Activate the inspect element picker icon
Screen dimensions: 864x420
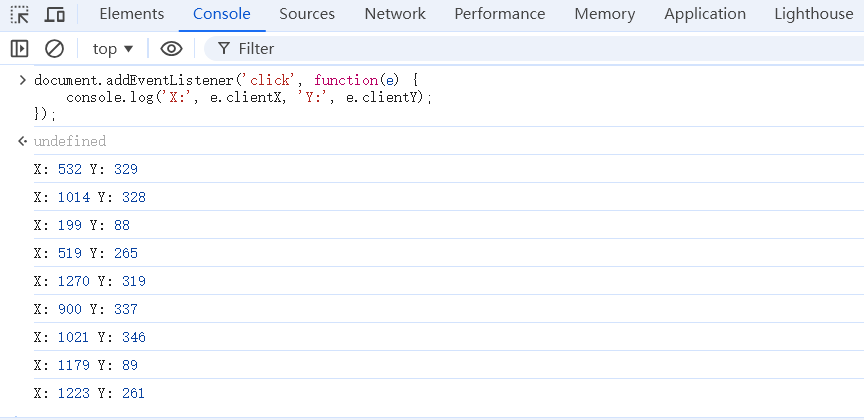(x=20, y=15)
